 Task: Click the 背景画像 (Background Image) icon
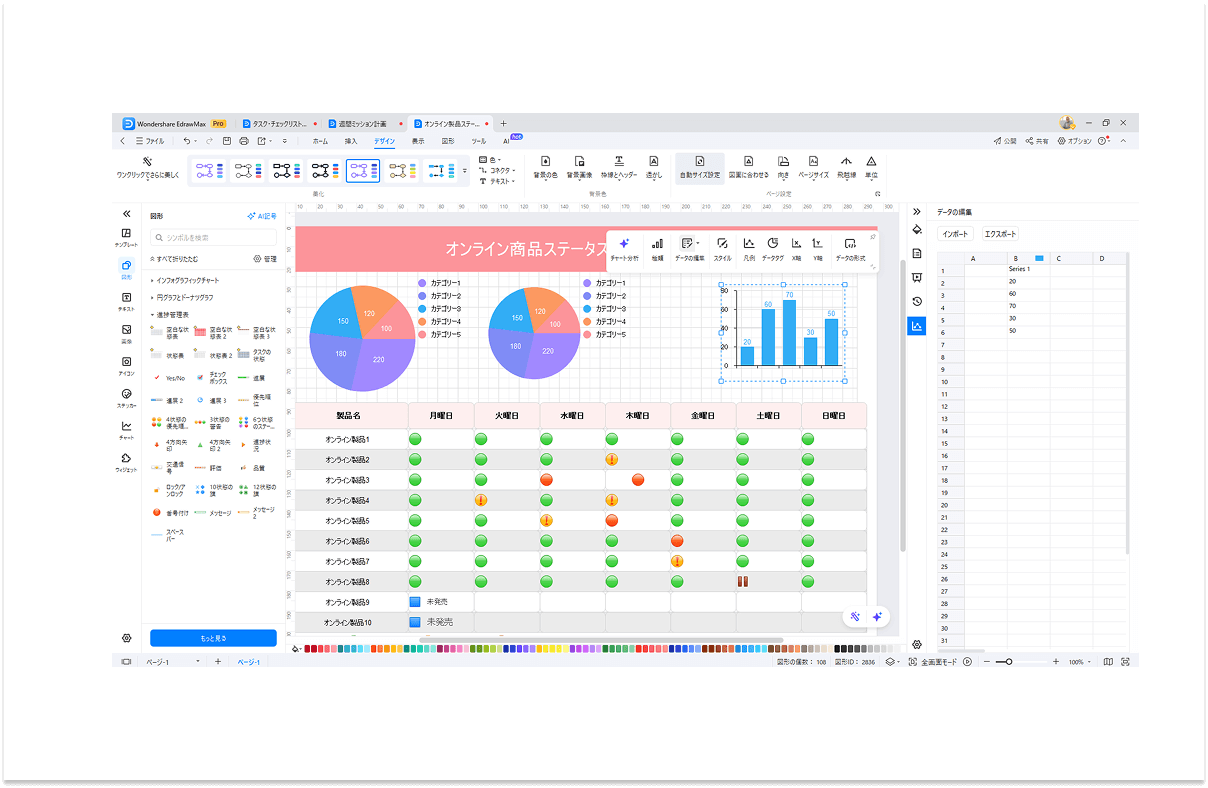pyautogui.click(x=579, y=166)
